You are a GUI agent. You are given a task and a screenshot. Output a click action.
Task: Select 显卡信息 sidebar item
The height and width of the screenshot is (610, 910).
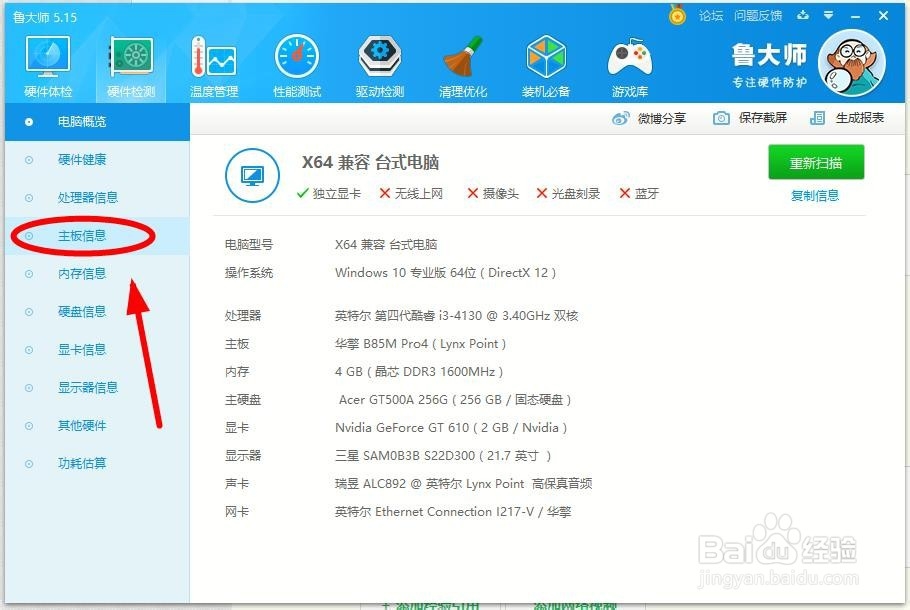pyautogui.click(x=98, y=350)
